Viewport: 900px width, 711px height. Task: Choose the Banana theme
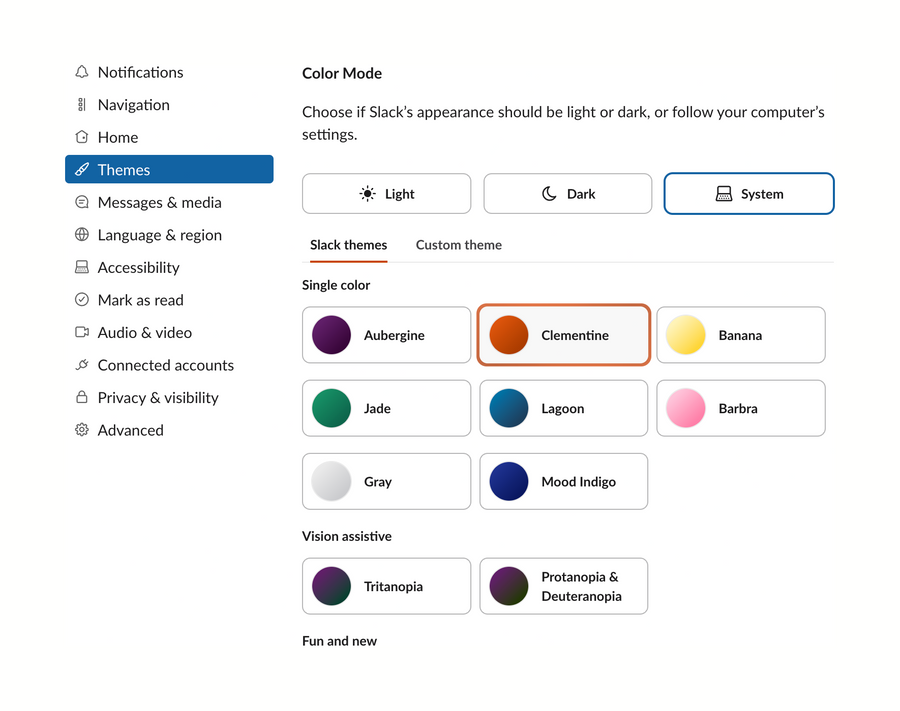pos(740,335)
